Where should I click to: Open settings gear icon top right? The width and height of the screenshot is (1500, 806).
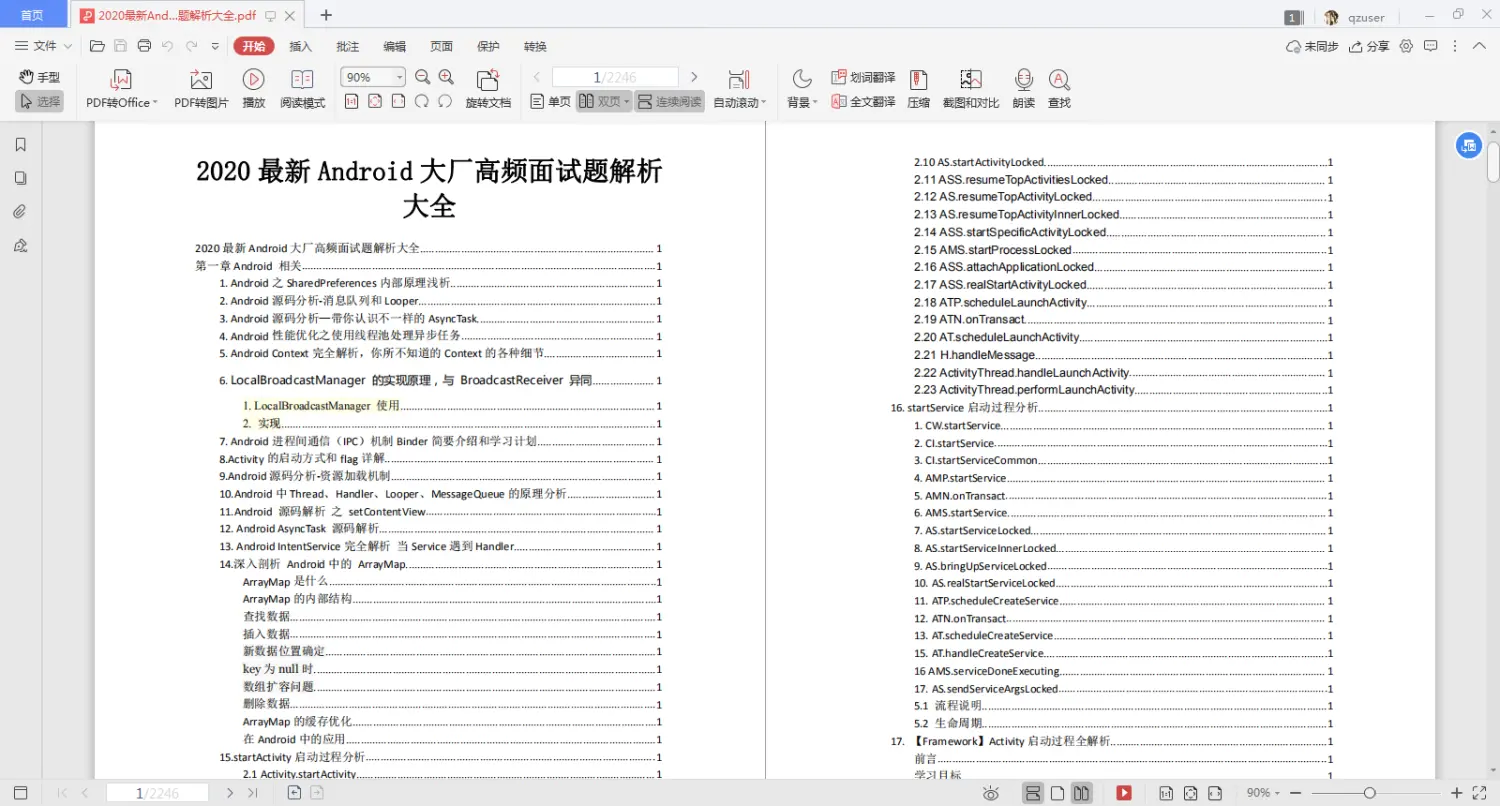point(1407,46)
